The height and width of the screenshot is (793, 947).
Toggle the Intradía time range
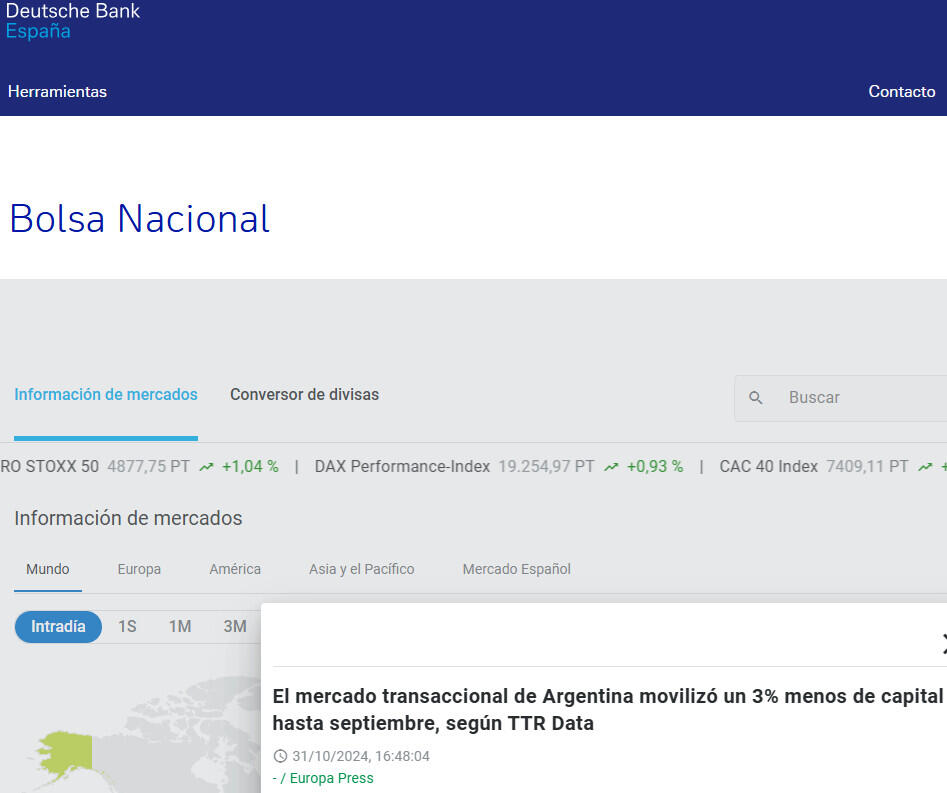pyautogui.click(x=58, y=627)
